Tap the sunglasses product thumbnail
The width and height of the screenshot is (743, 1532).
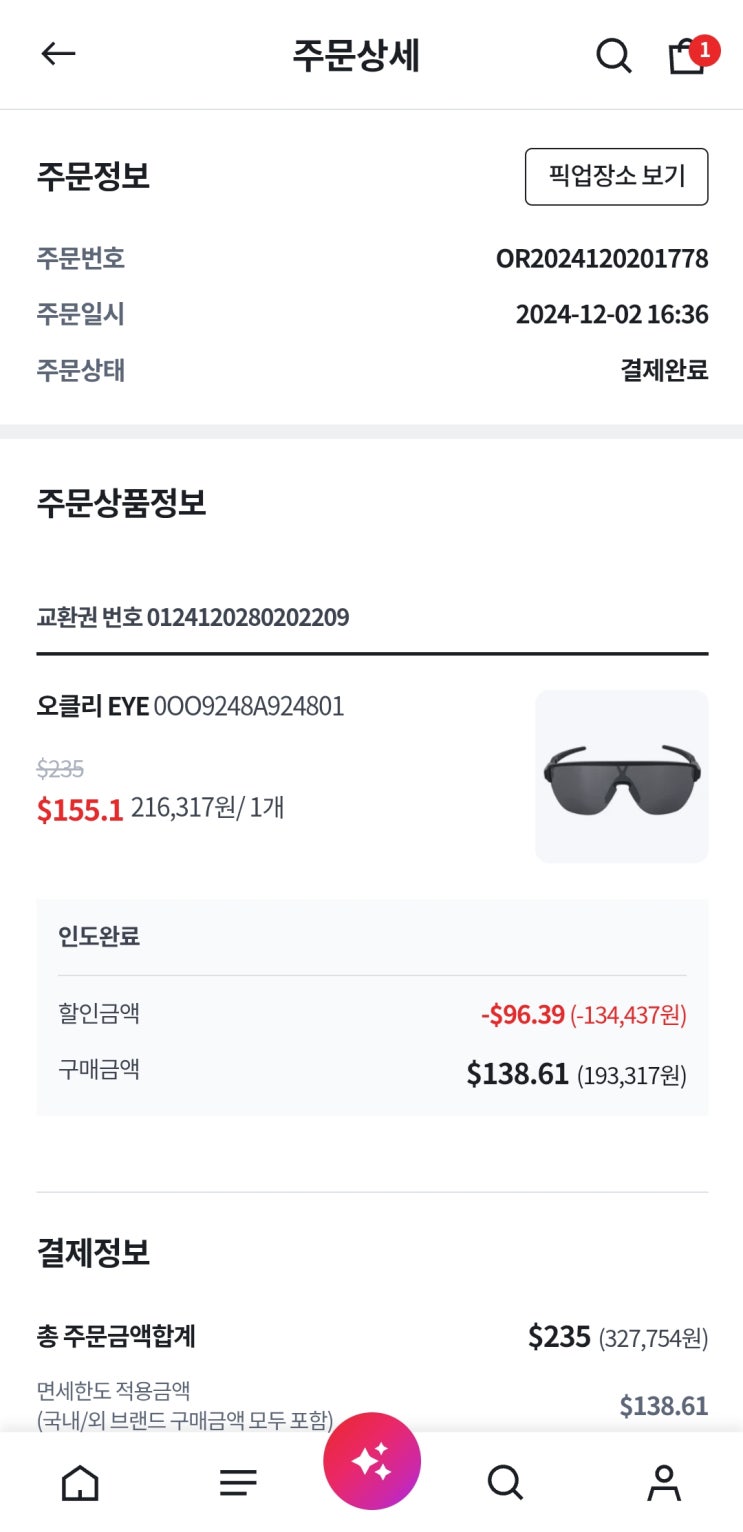(621, 776)
